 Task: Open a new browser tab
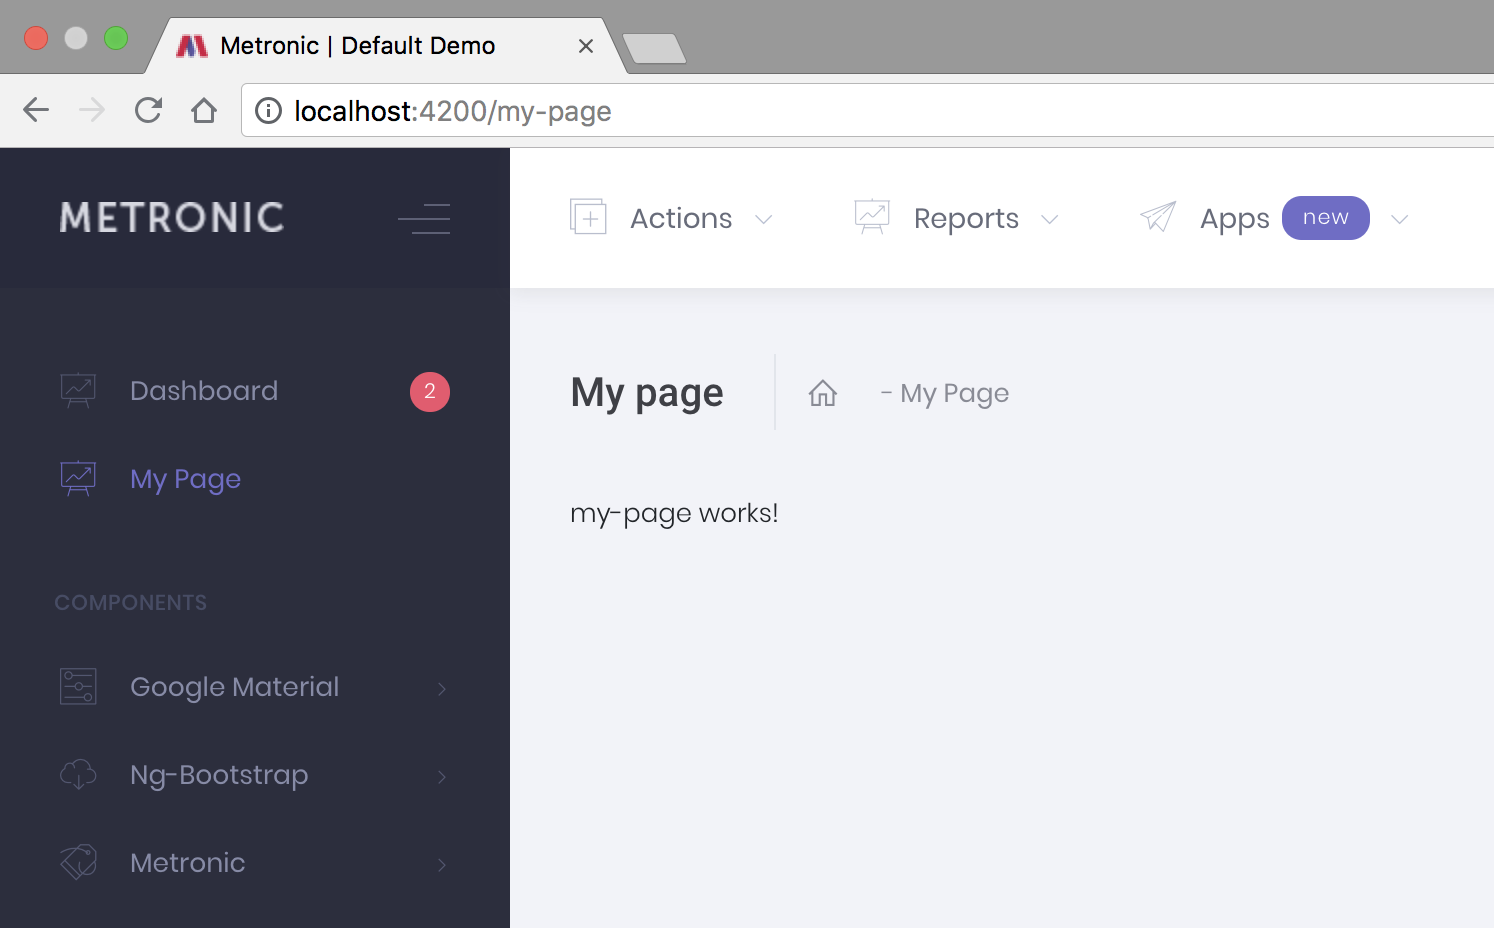tap(654, 48)
